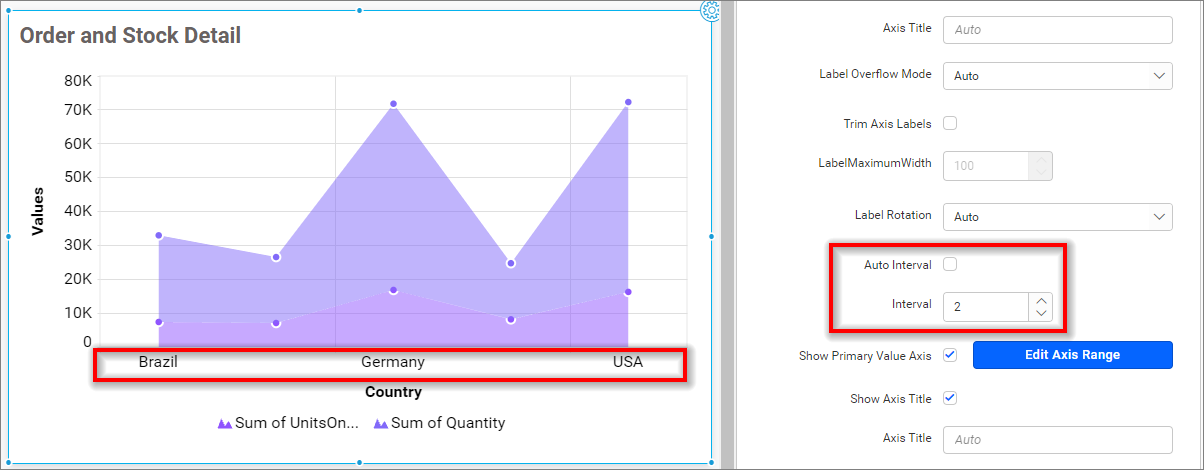Click the Sum of Quantity legend icon

point(381,424)
